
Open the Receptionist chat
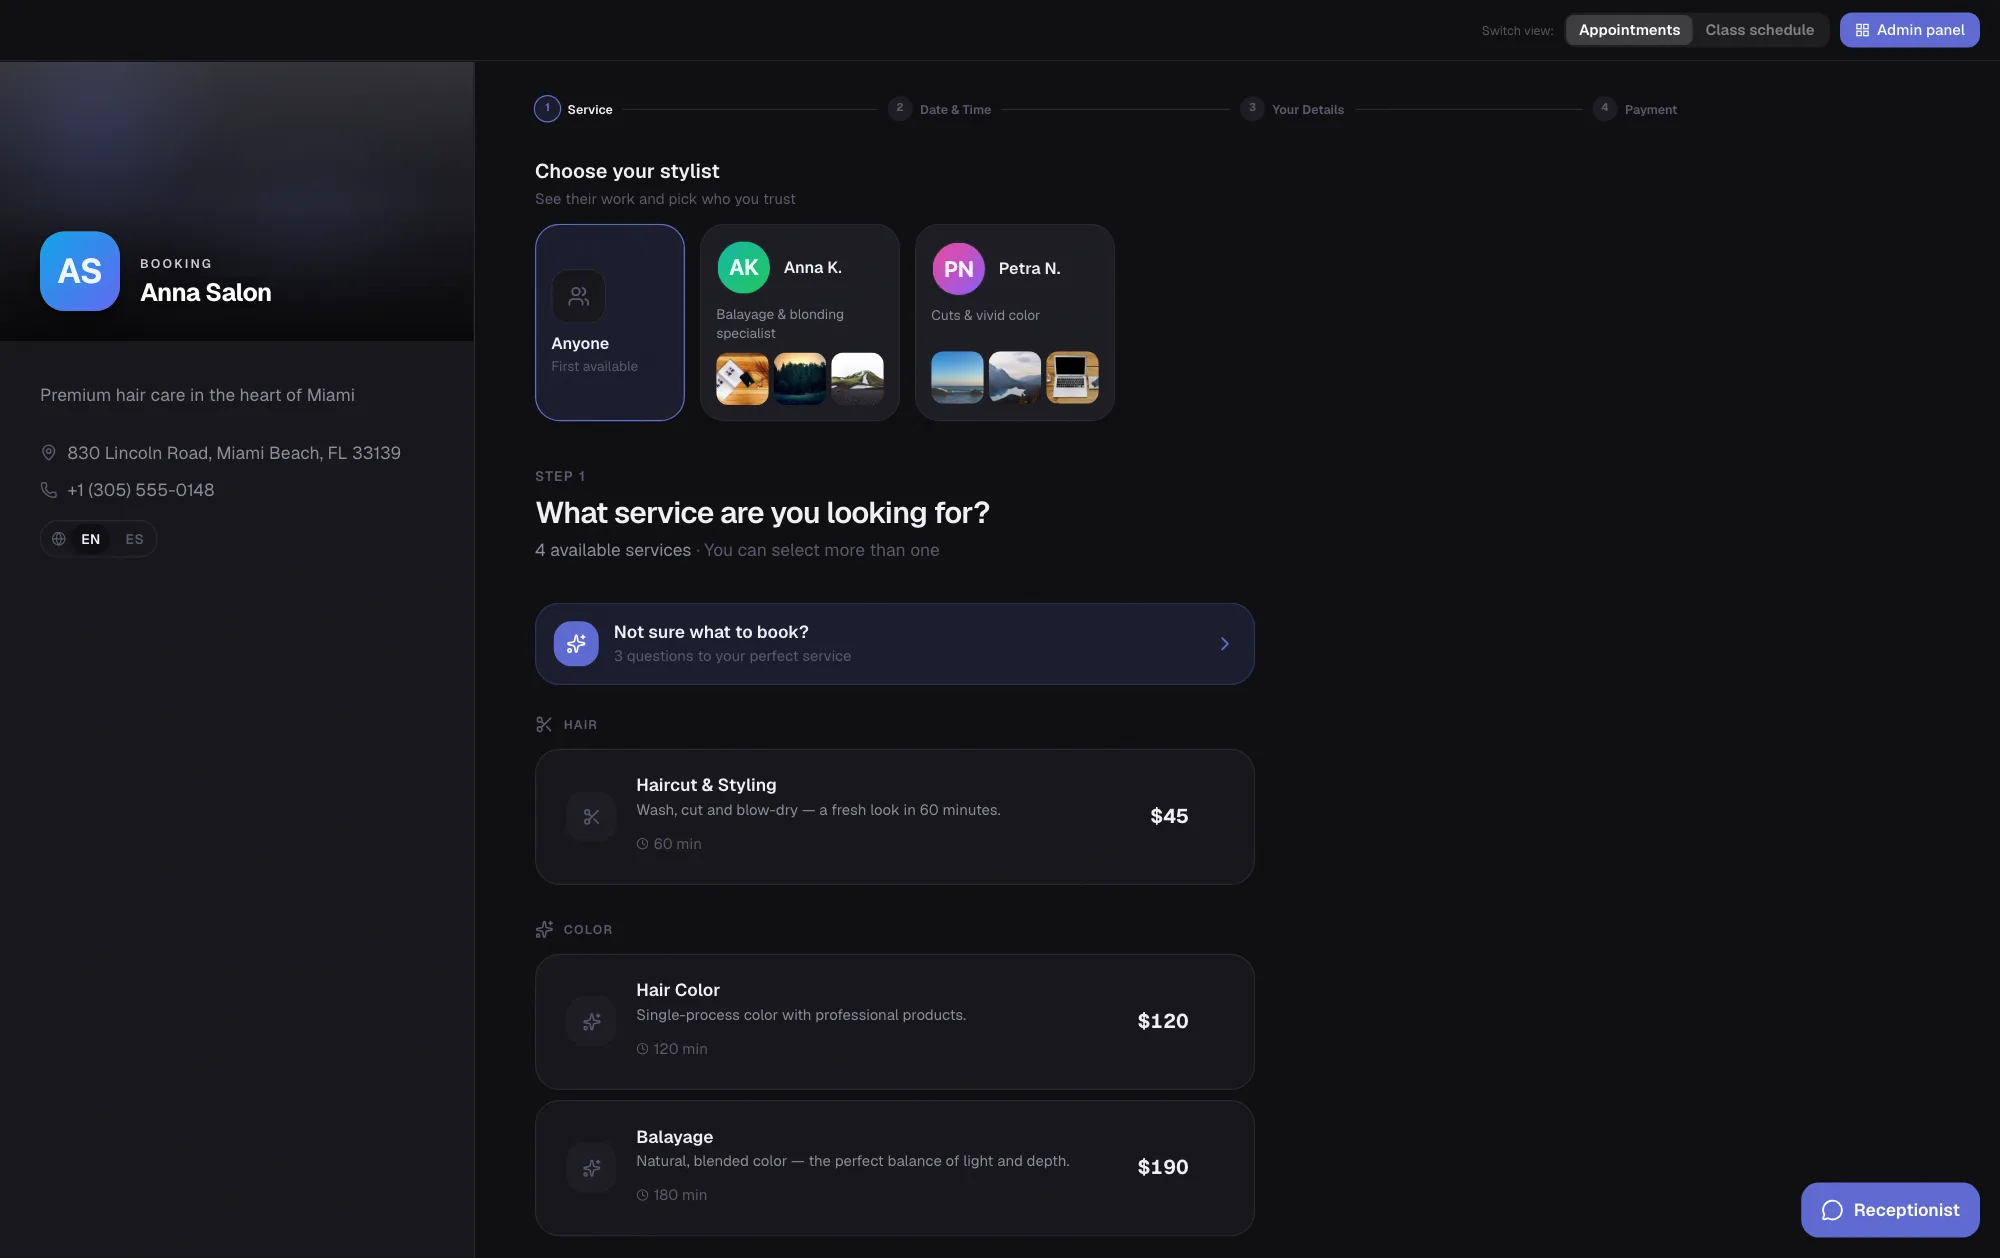[x=1890, y=1210]
